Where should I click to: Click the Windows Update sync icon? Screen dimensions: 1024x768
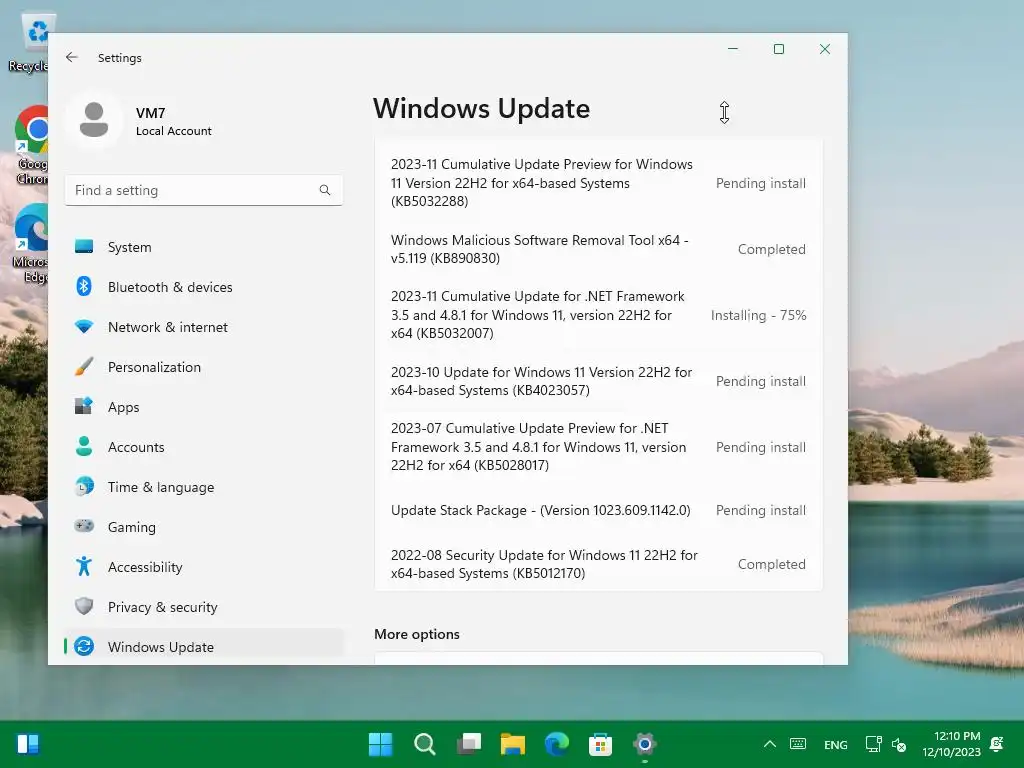tap(84, 647)
